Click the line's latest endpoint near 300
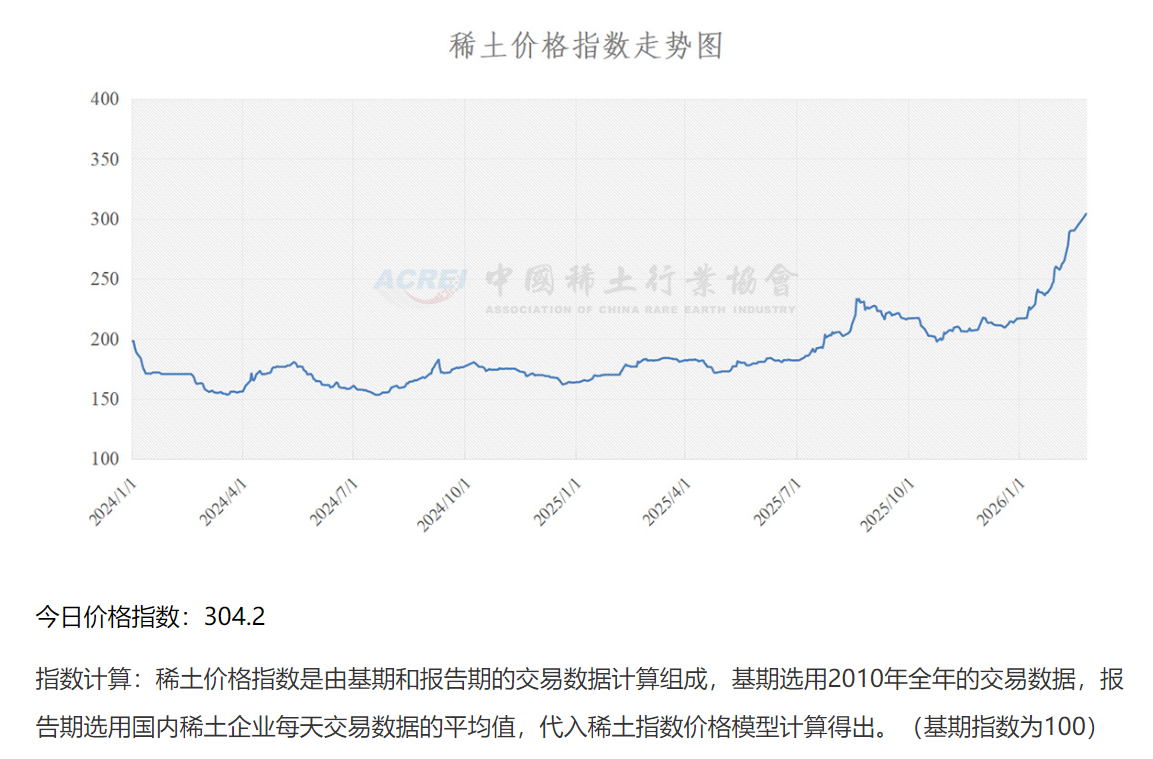 coord(1085,213)
